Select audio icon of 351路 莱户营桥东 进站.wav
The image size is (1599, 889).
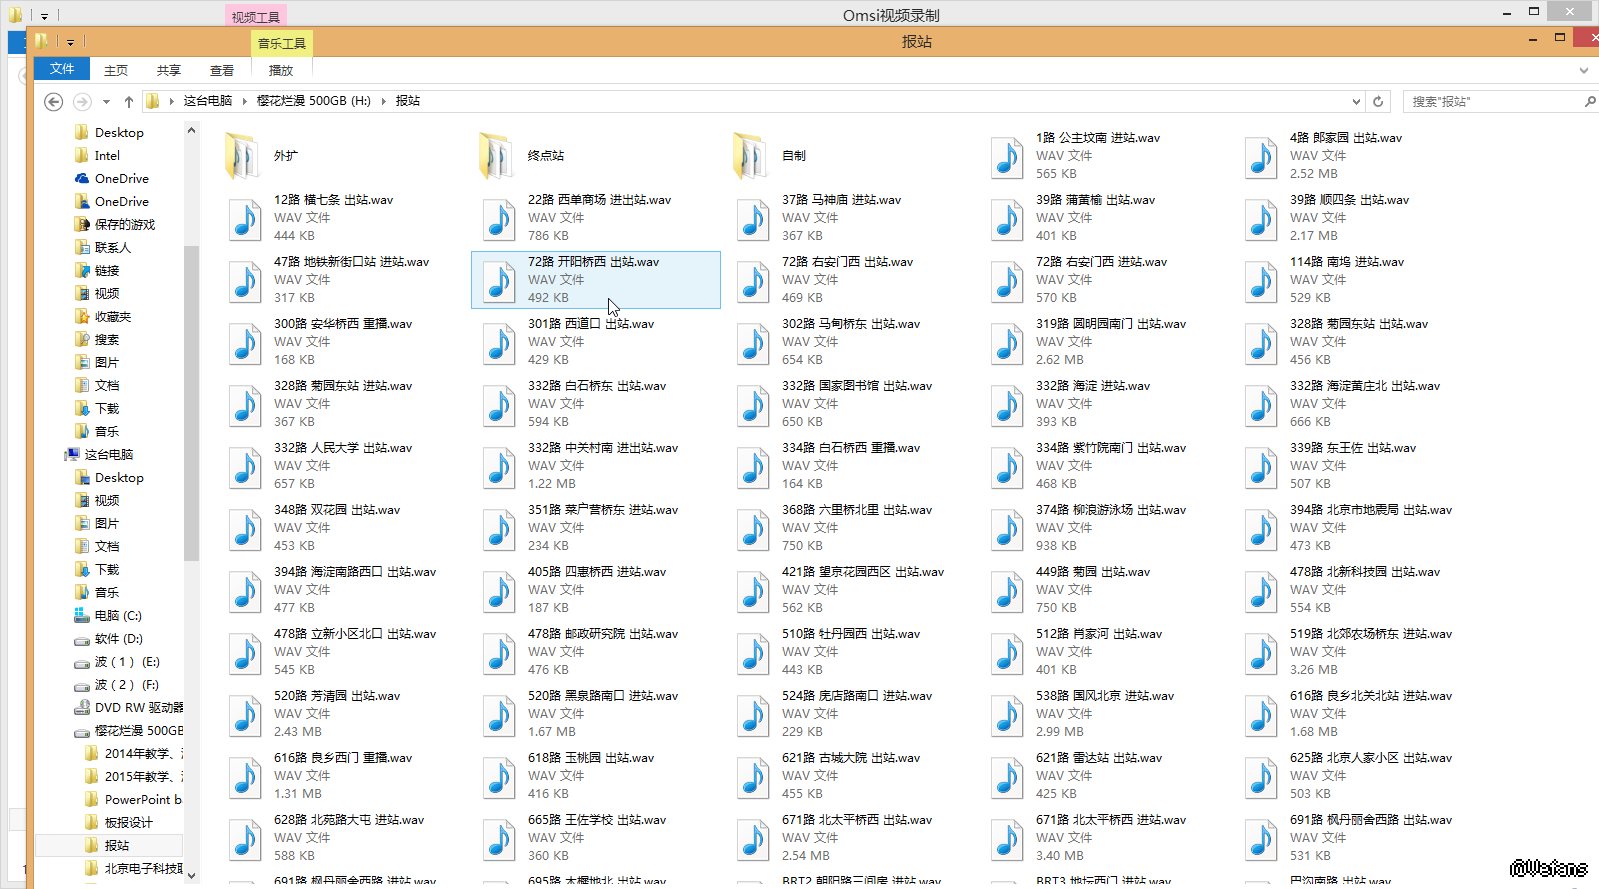(499, 528)
